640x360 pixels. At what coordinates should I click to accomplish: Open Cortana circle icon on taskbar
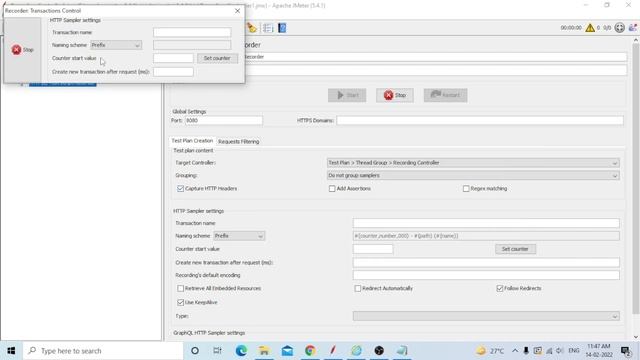coord(195,351)
